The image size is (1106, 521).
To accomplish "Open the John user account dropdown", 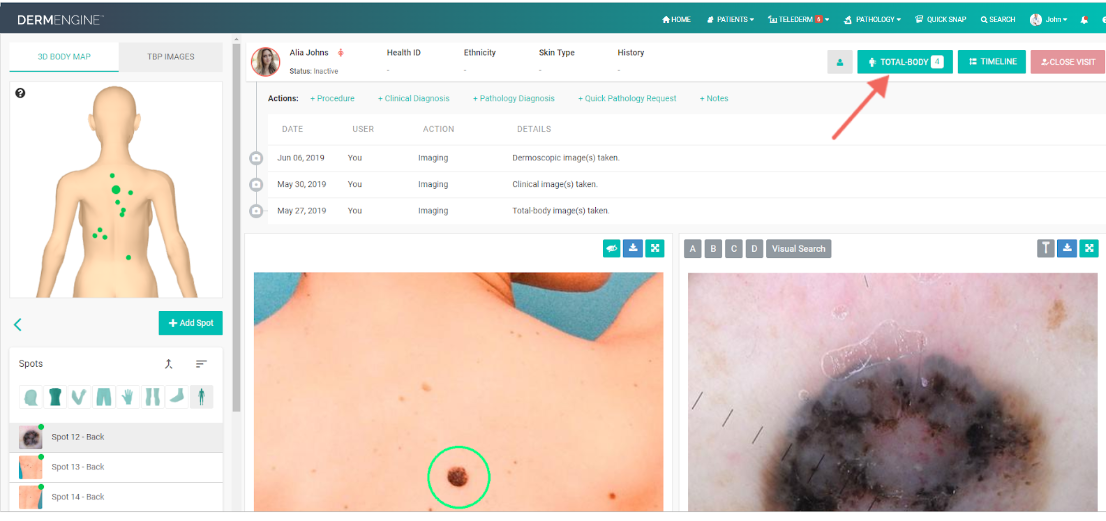I will click(1049, 20).
